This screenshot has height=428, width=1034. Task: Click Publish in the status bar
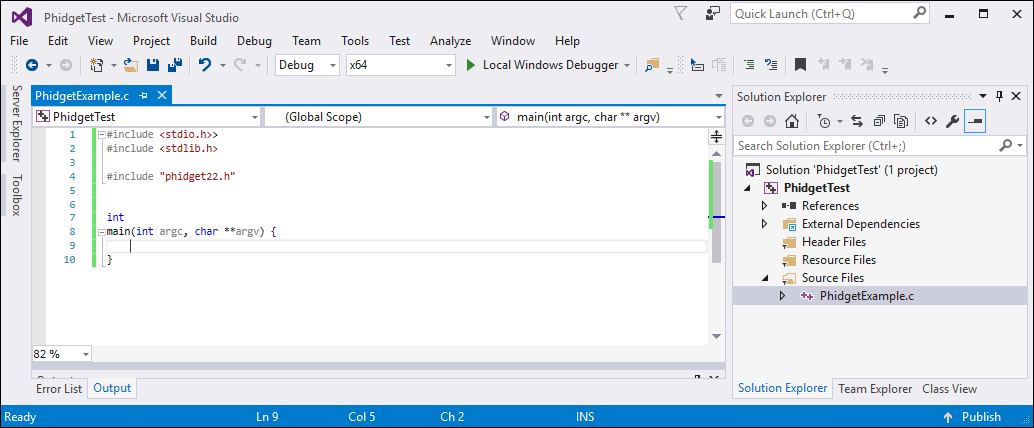click(973, 417)
